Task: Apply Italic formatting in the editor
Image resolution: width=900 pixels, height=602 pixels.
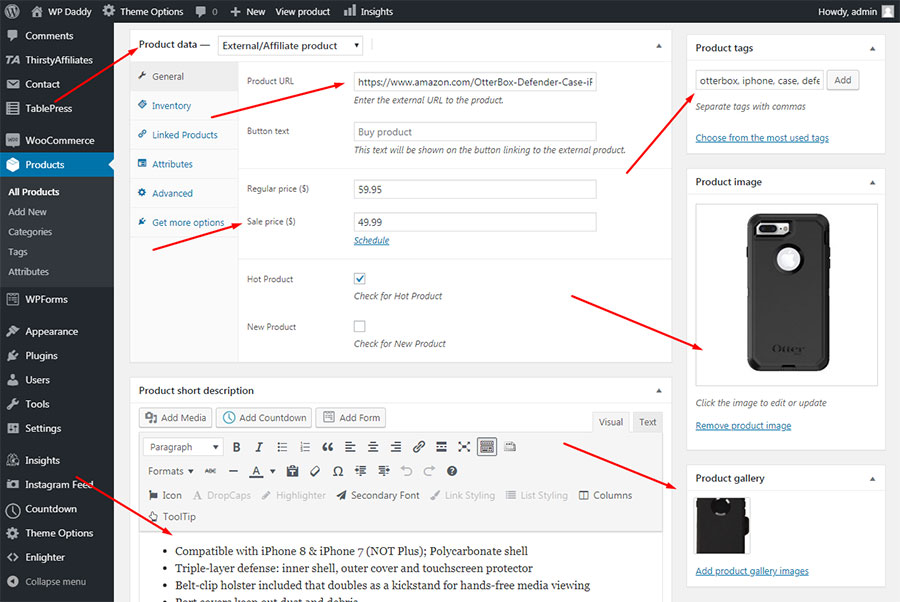Action: point(259,447)
